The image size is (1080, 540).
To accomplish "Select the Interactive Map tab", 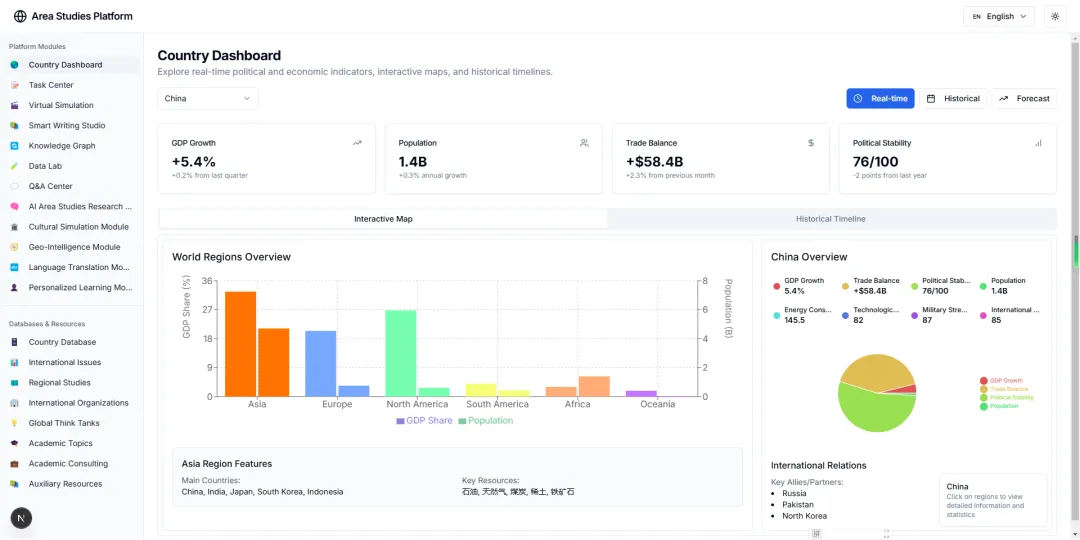I will 383,218.
